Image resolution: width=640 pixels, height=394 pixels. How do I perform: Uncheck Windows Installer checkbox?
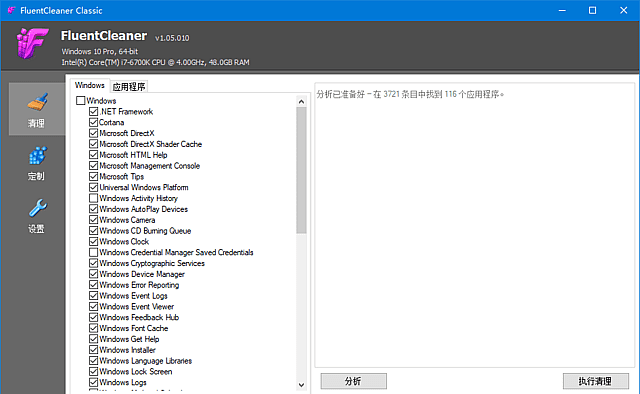coord(93,349)
